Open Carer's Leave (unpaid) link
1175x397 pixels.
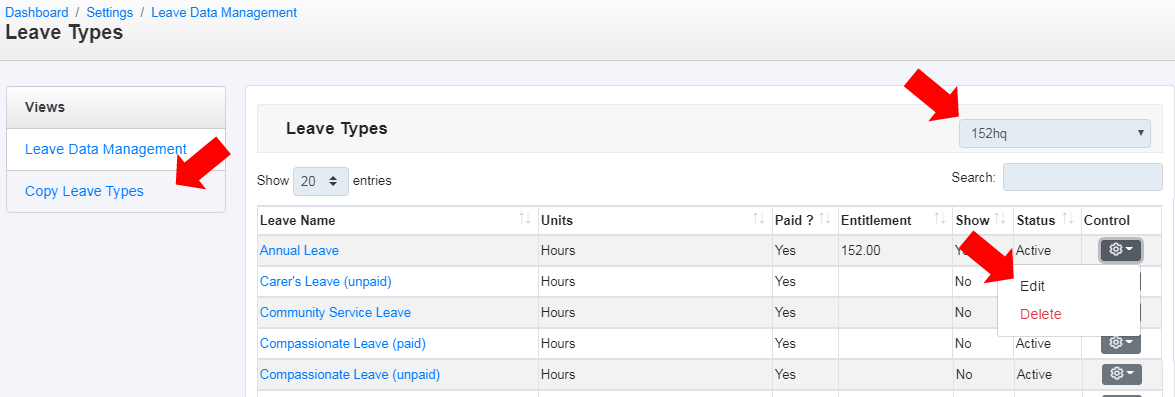[325, 282]
